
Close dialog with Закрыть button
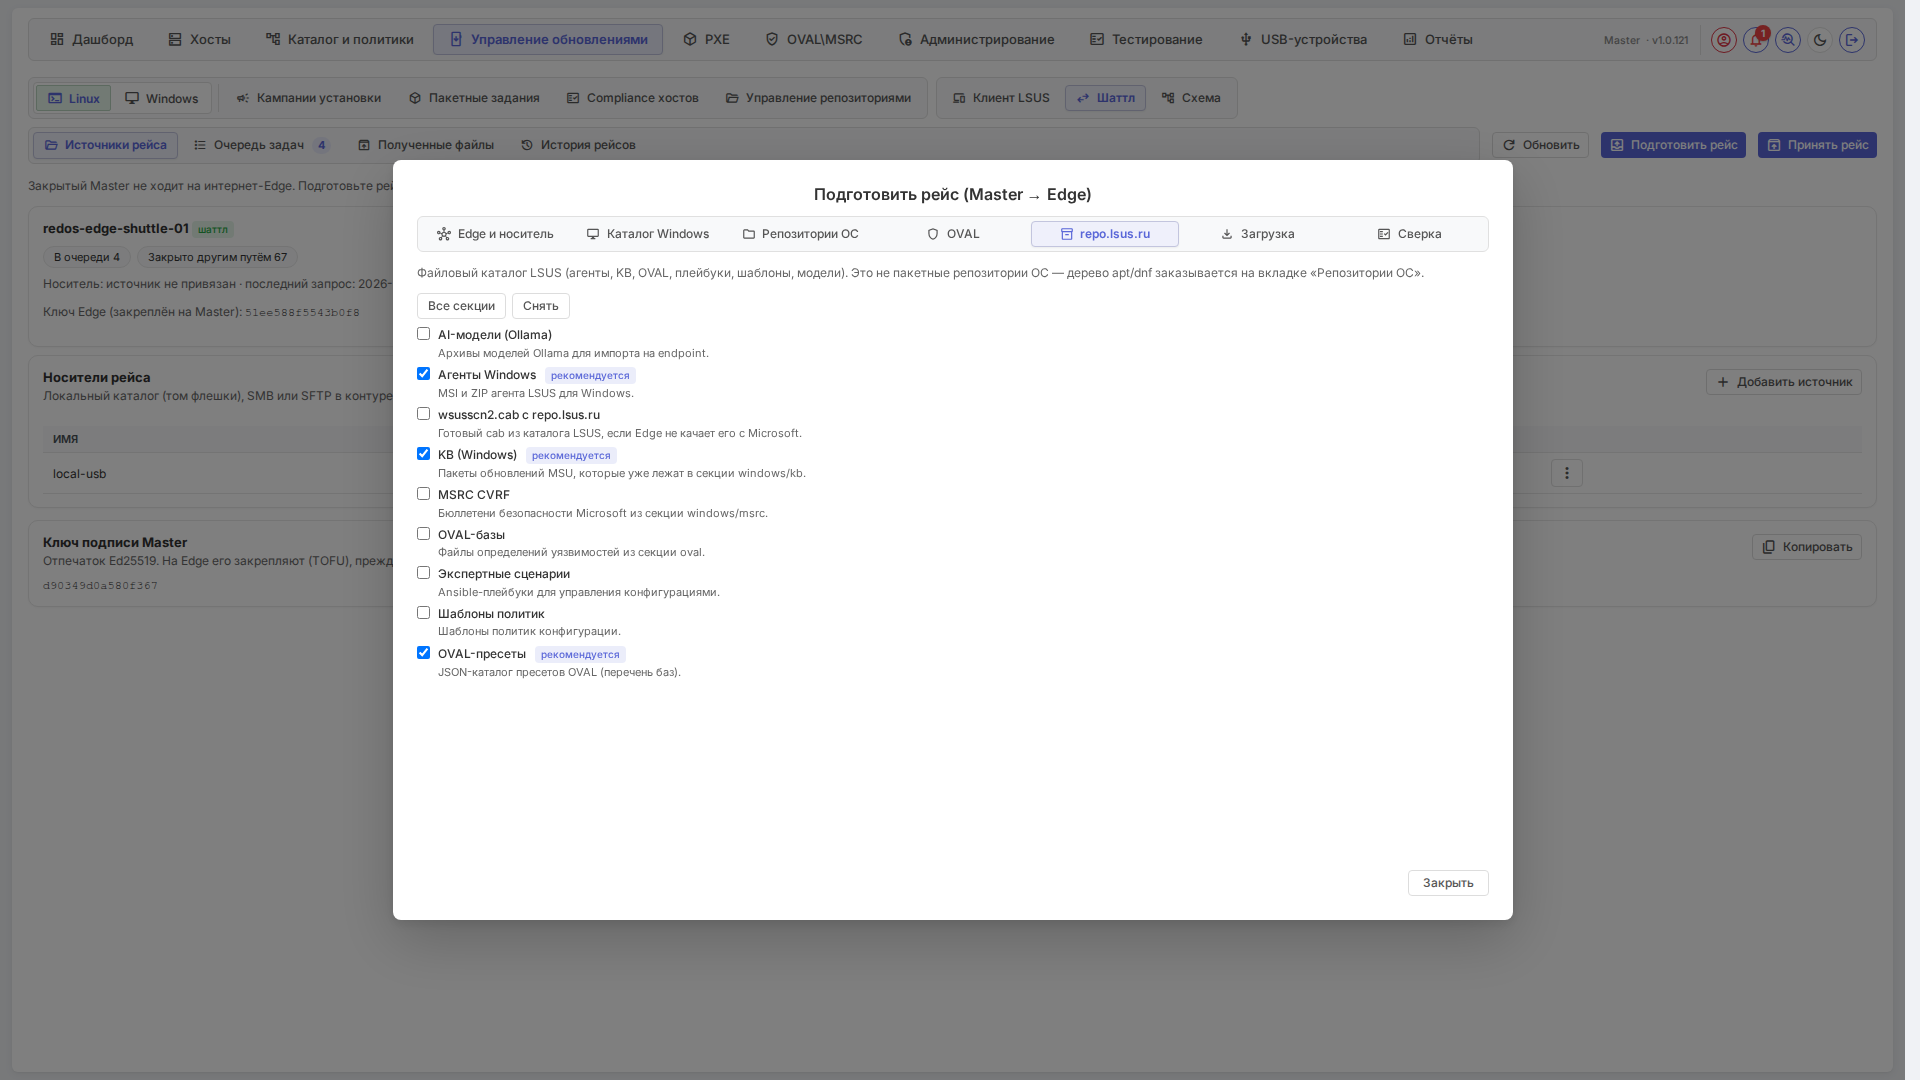(x=1448, y=883)
